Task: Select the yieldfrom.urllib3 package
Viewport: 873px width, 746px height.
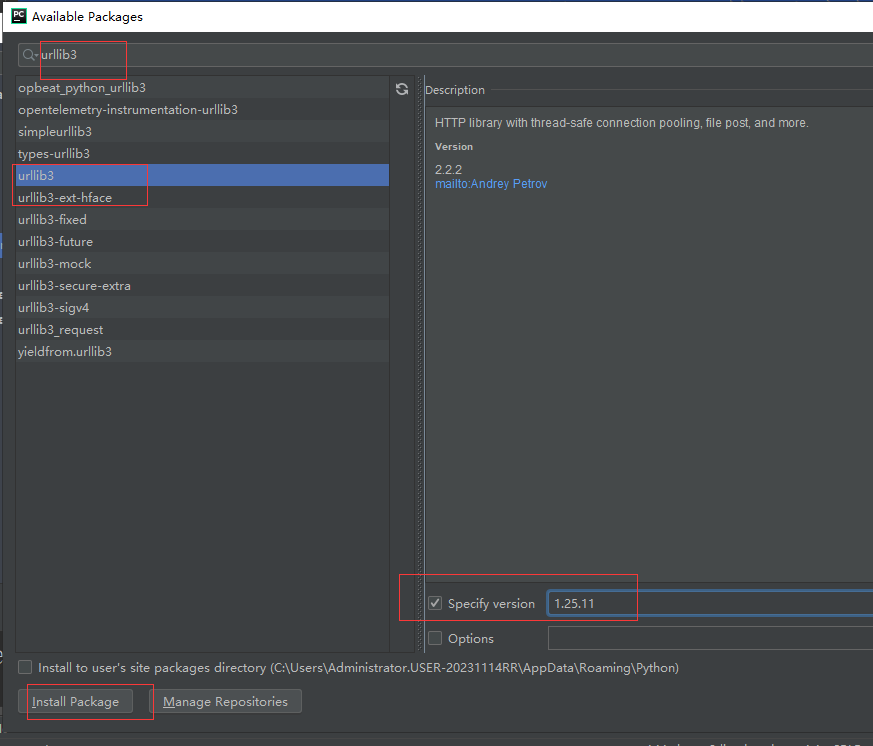Action: tap(203, 351)
